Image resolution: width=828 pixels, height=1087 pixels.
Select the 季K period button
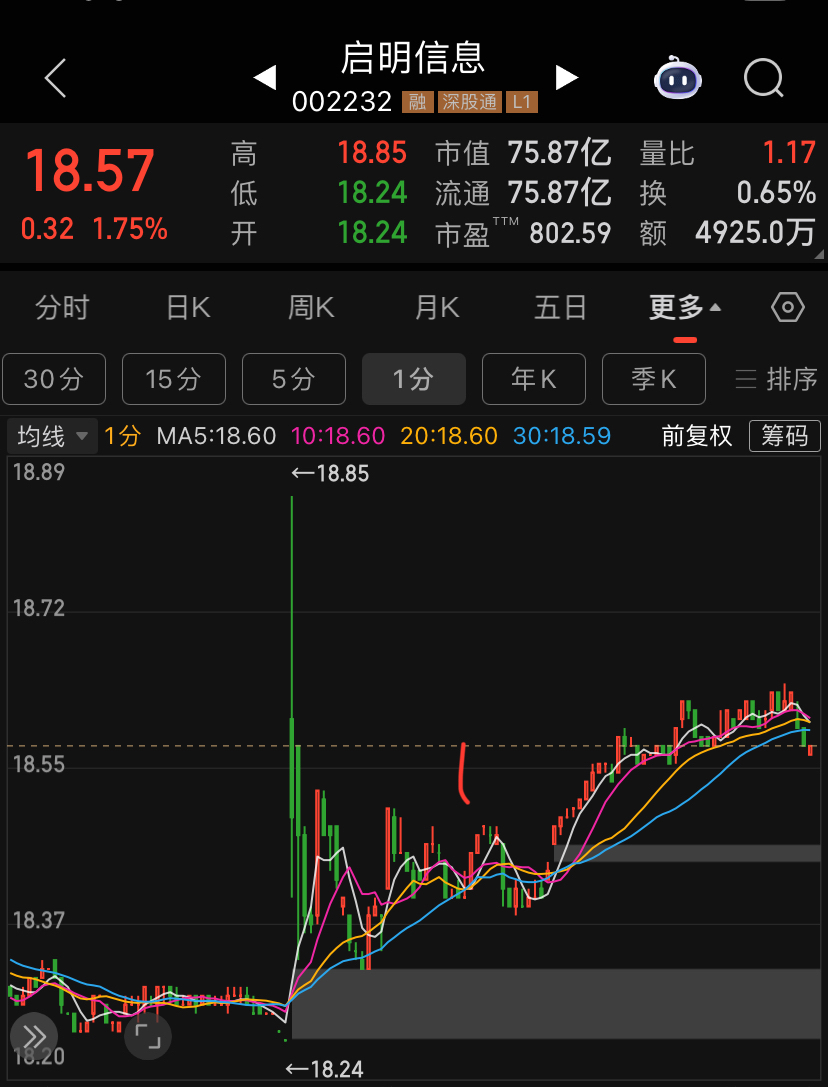[x=654, y=379]
